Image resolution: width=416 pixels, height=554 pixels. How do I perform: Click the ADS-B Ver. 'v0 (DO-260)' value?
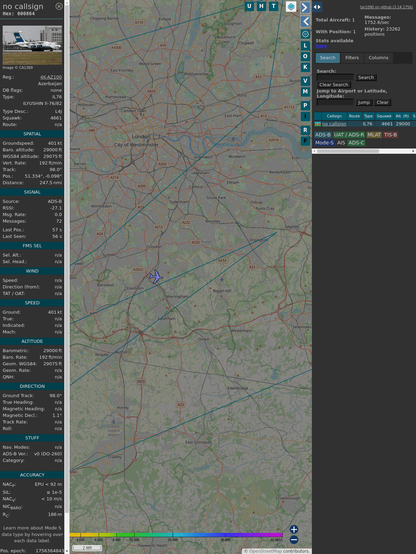tap(48, 454)
